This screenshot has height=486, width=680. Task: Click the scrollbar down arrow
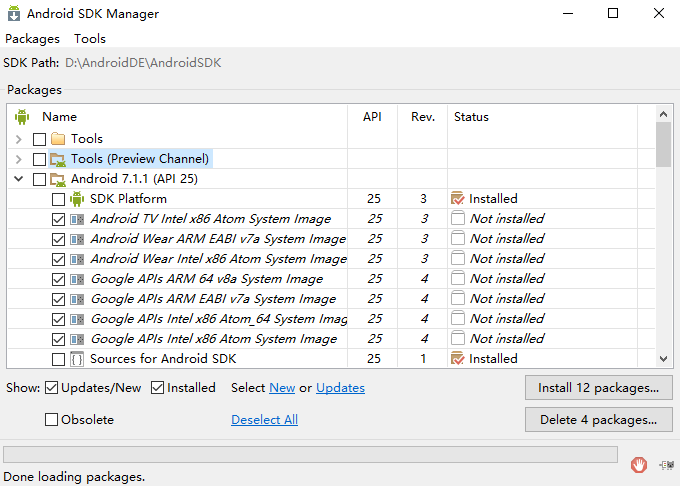(x=663, y=359)
